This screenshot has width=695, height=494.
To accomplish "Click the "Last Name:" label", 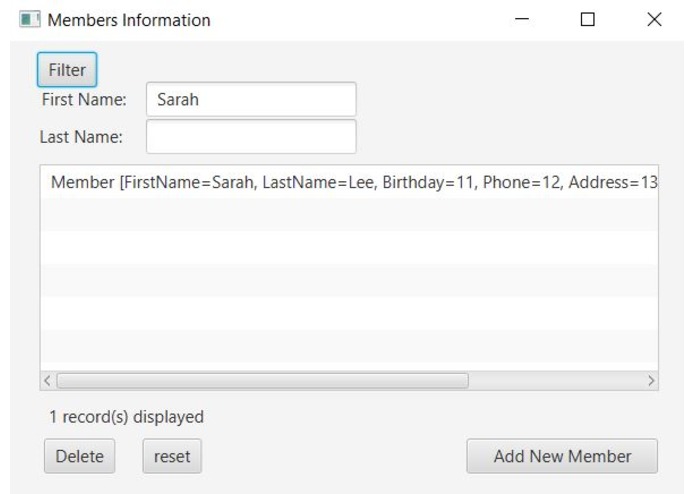I will click(x=81, y=137).
